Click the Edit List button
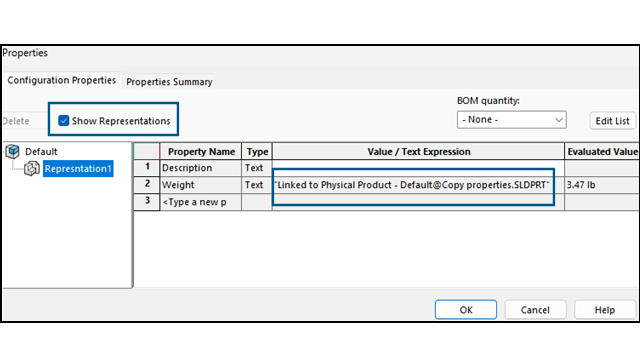The image size is (640, 360). click(612, 121)
